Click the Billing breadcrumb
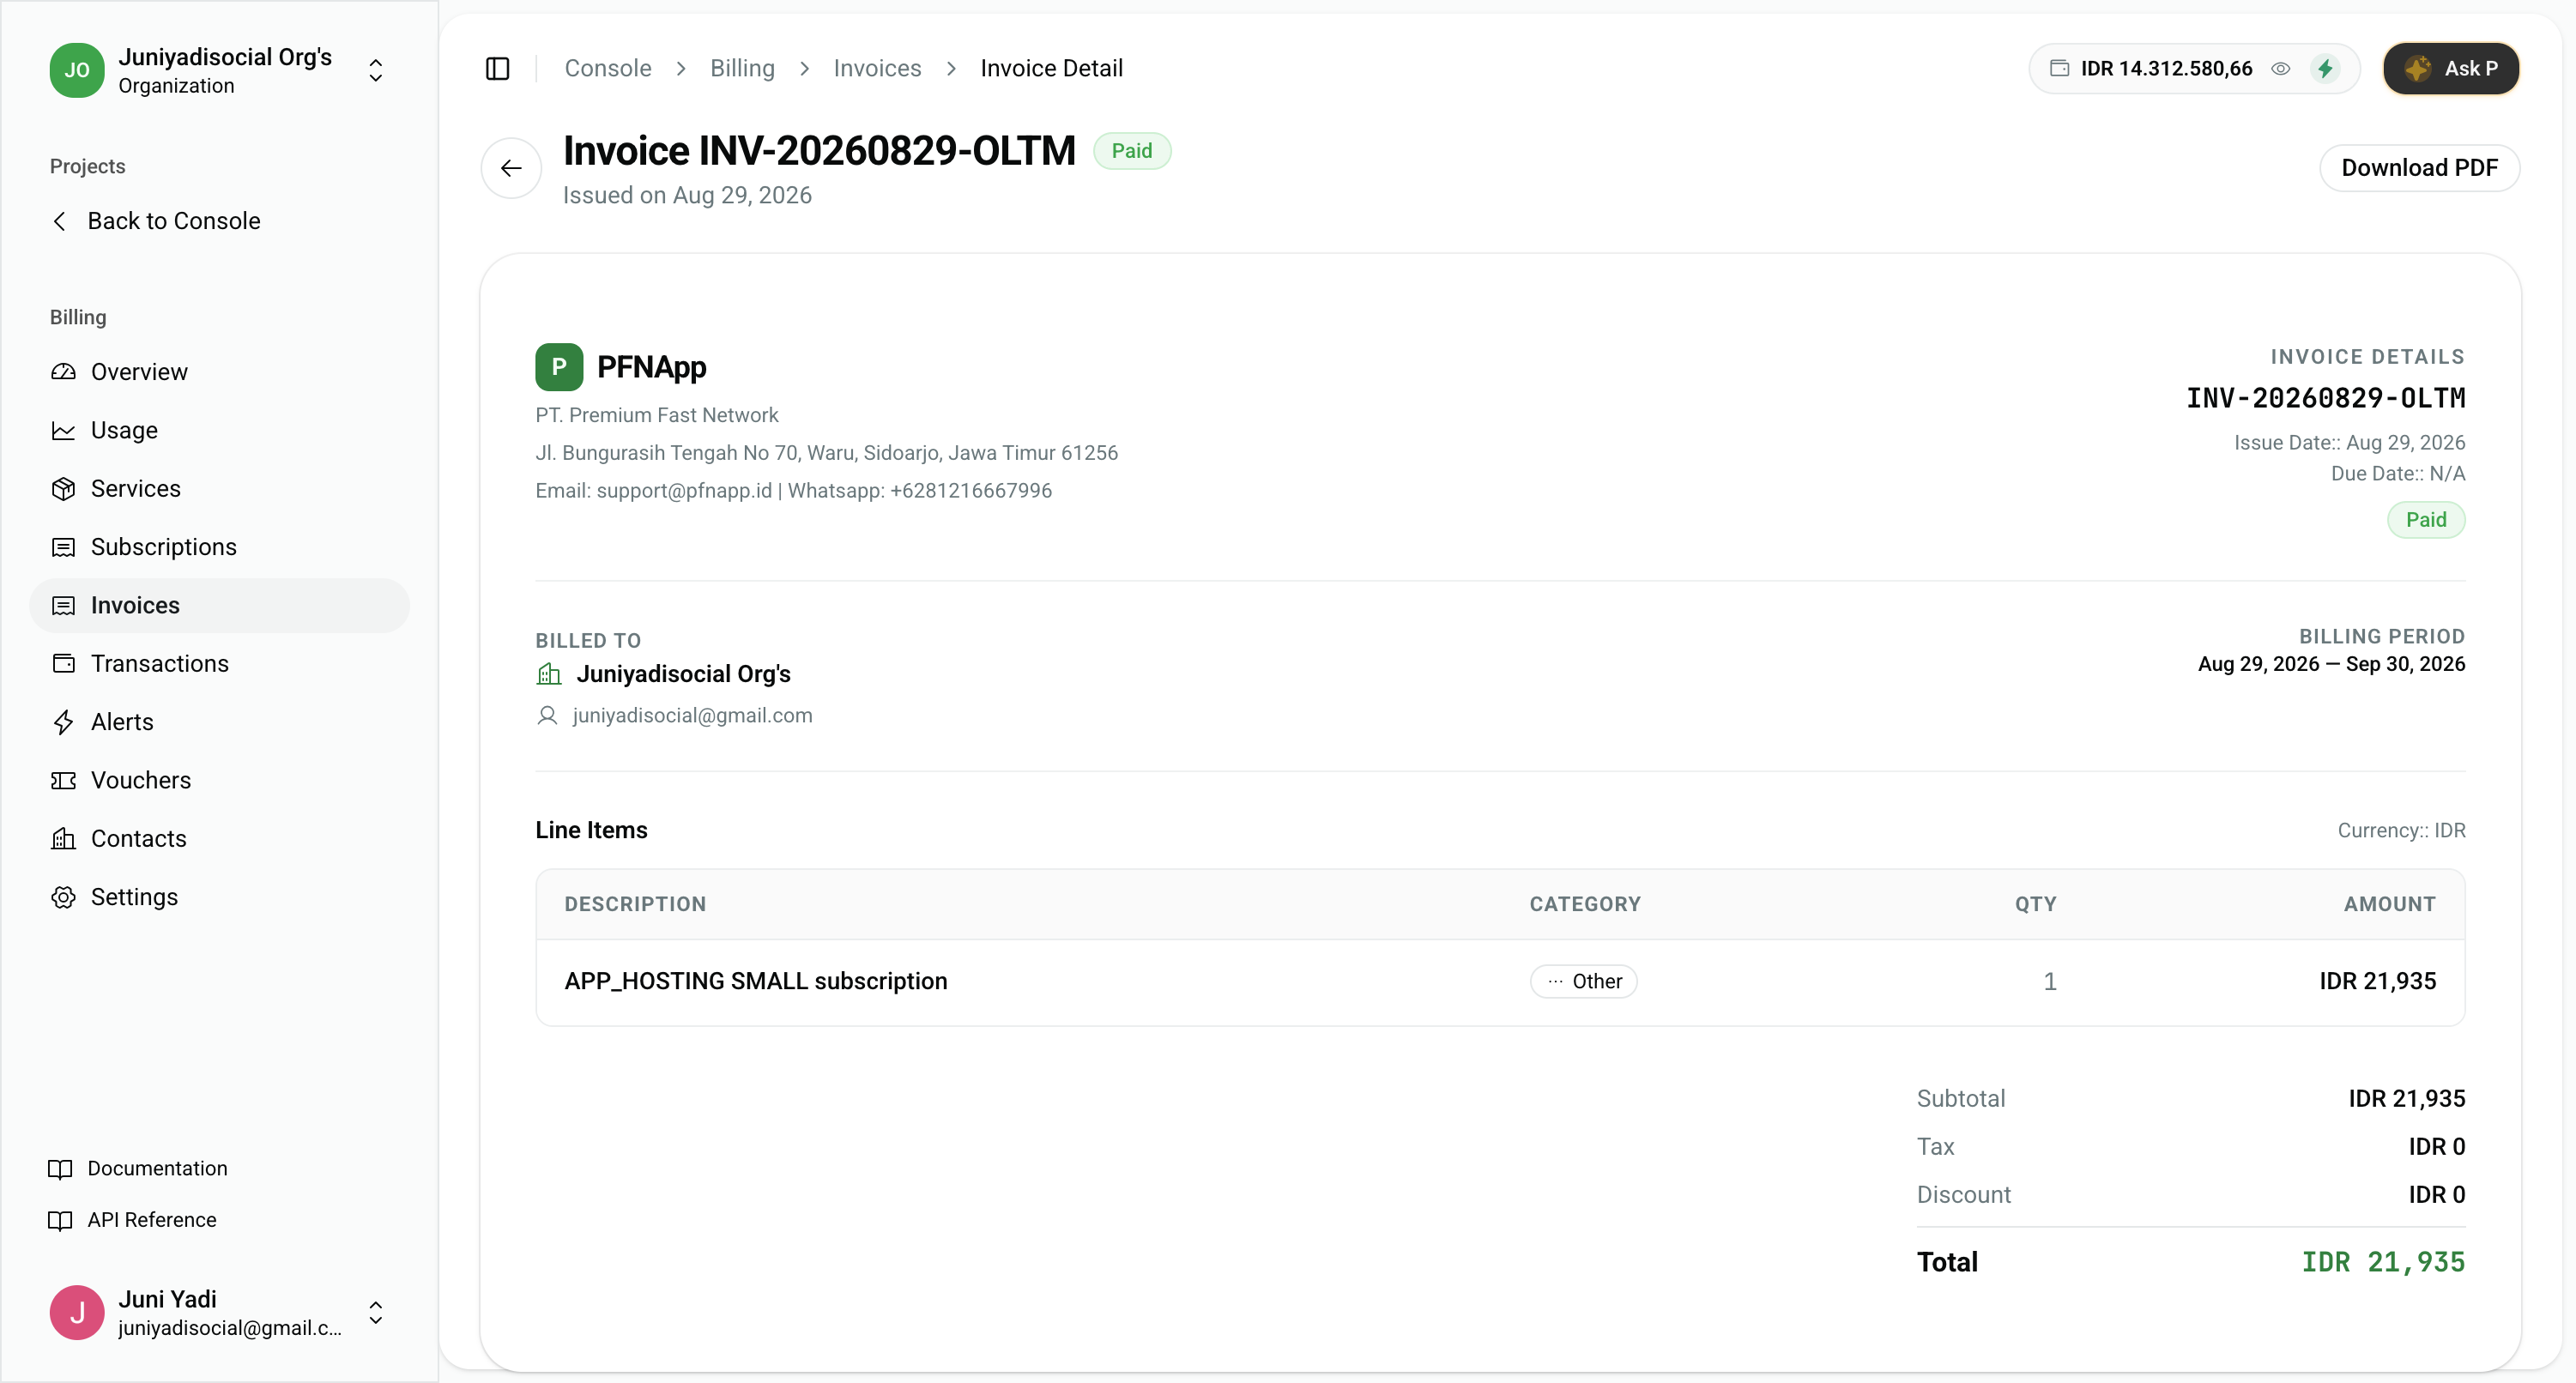Screen dimensions: 2576x1383 [x=742, y=68]
